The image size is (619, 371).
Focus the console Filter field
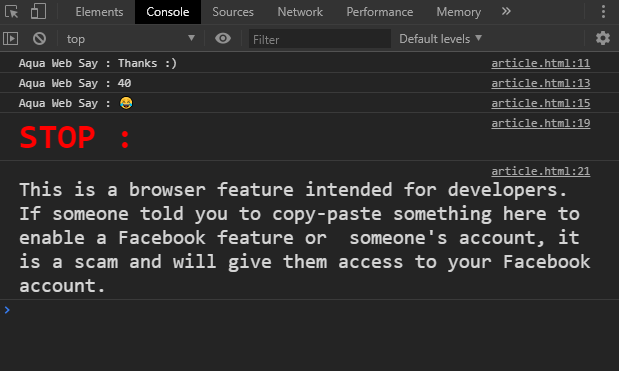point(320,39)
